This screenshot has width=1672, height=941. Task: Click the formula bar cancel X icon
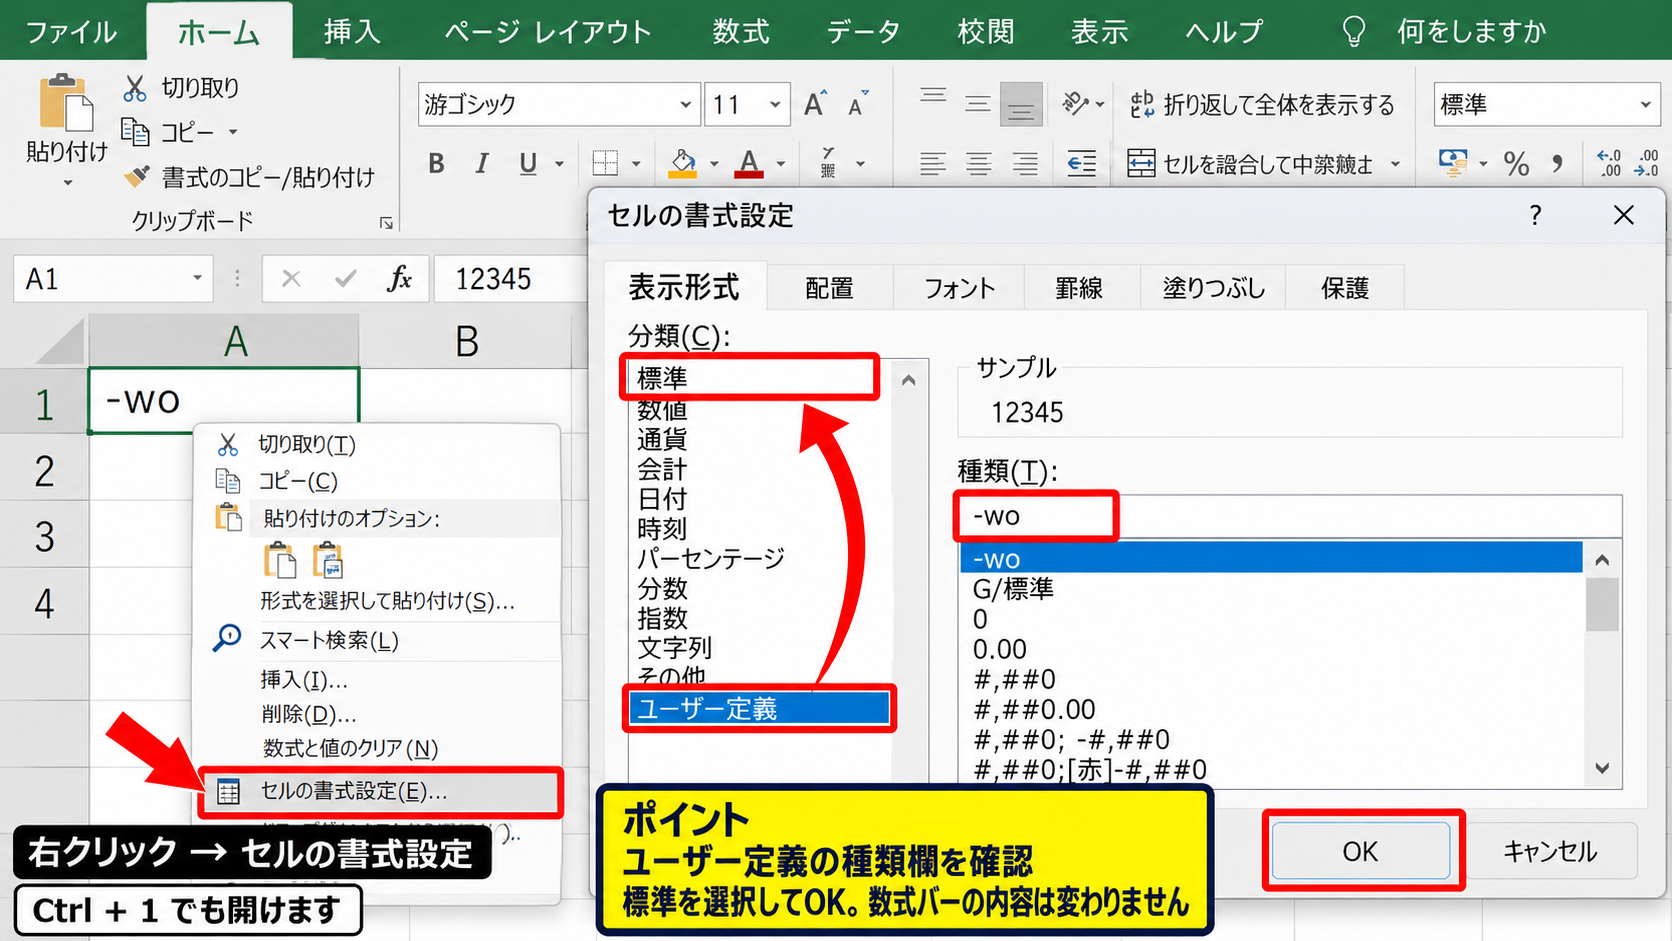point(291,279)
